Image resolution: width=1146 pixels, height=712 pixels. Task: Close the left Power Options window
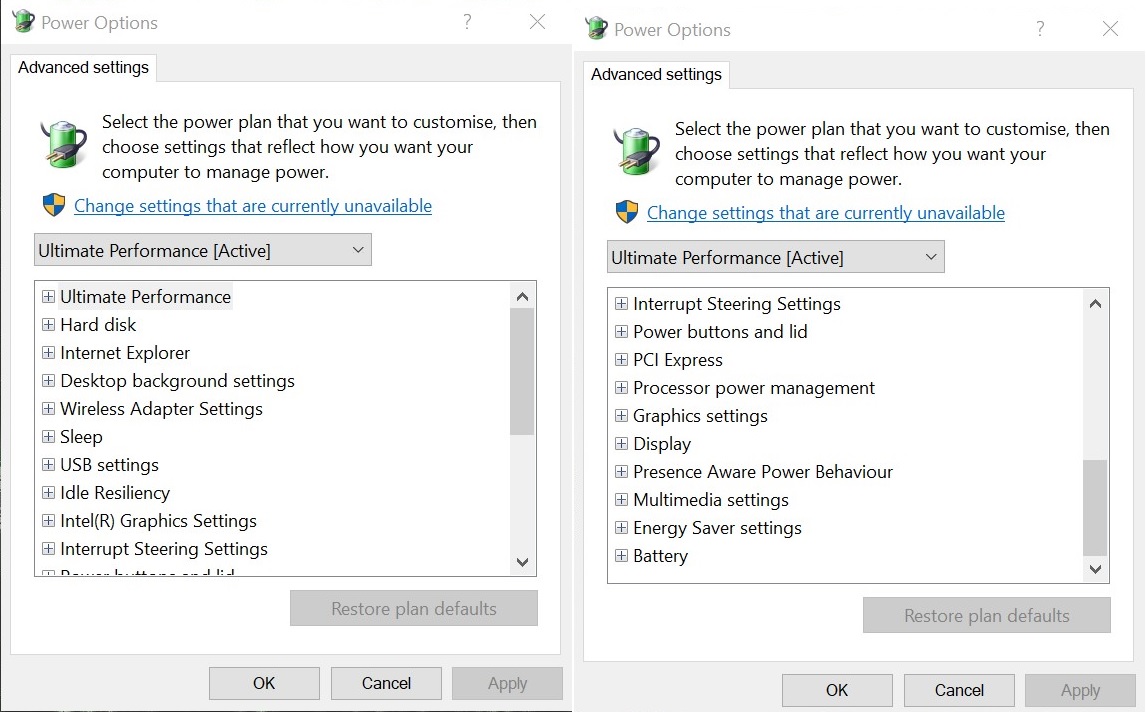coord(537,22)
